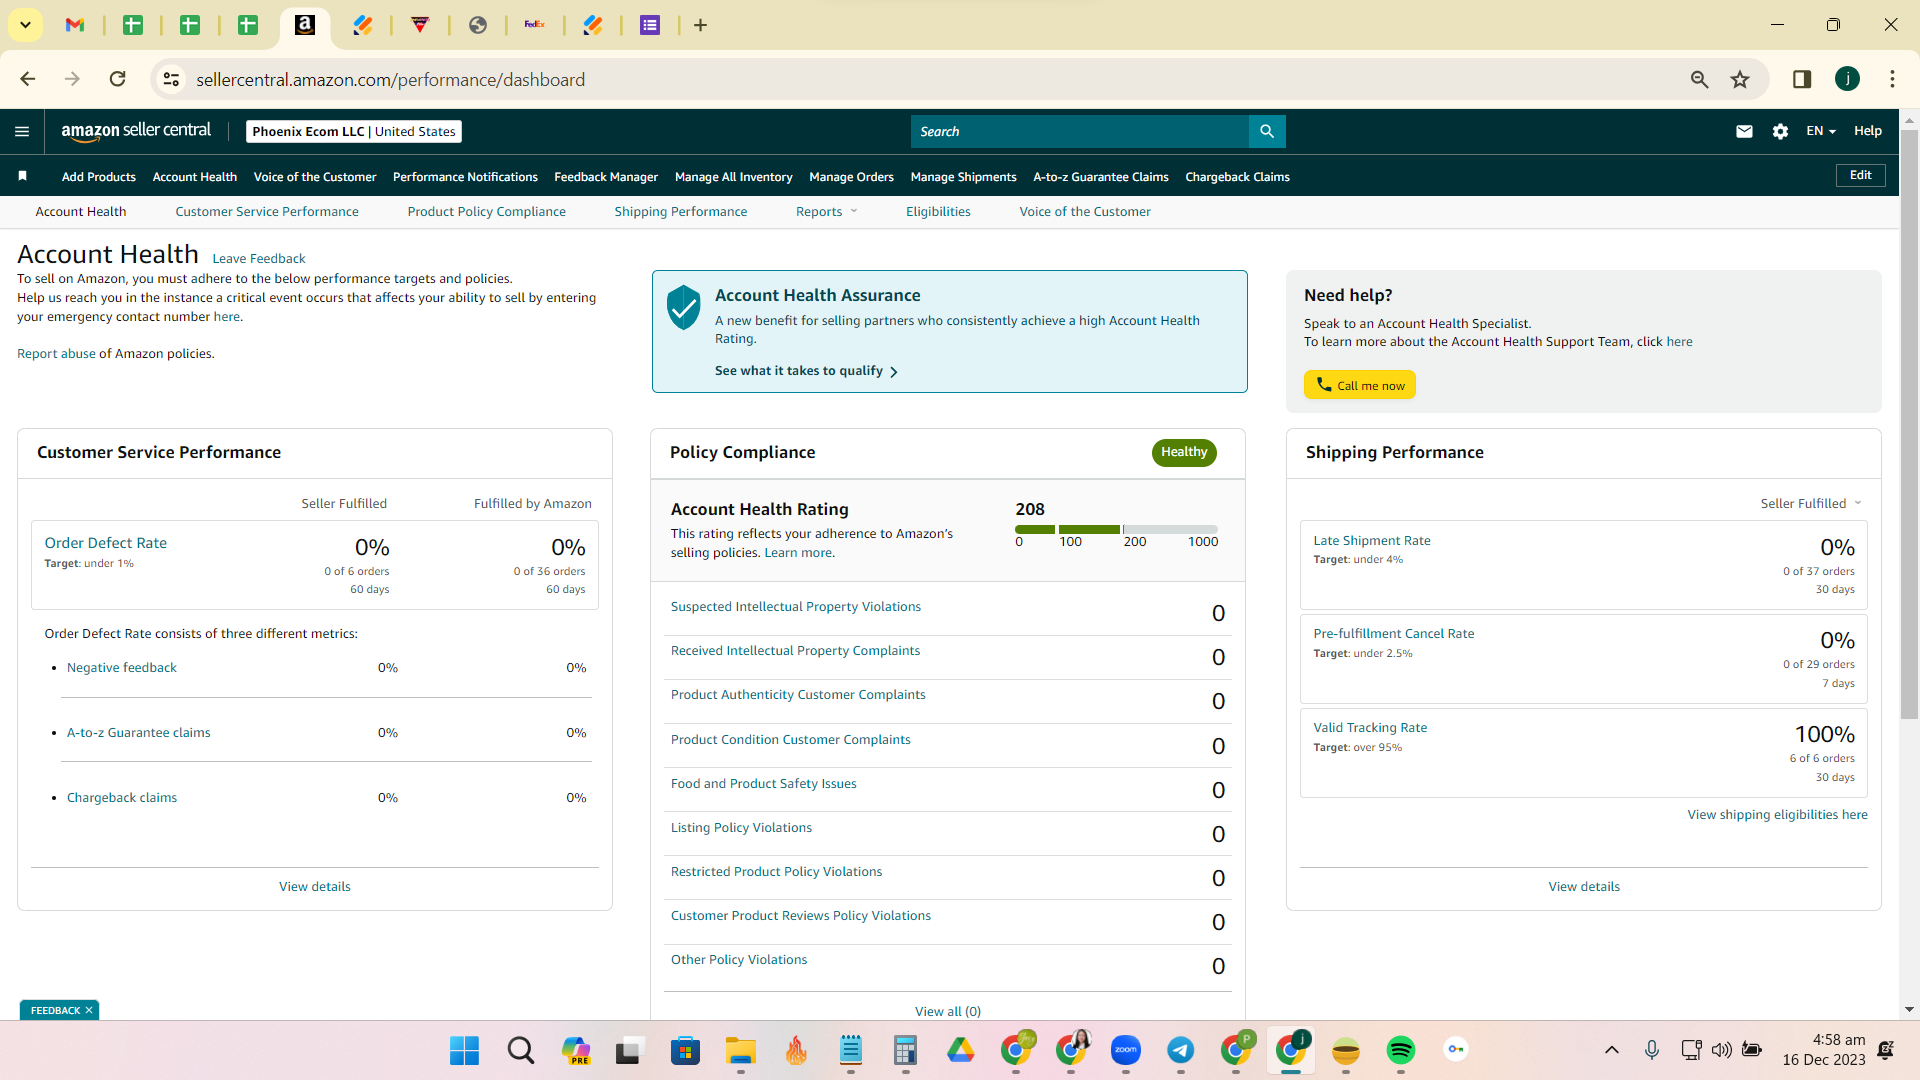The image size is (1920, 1080).
Task: Click the Amazon Seller Central logo
Action: [x=136, y=131]
